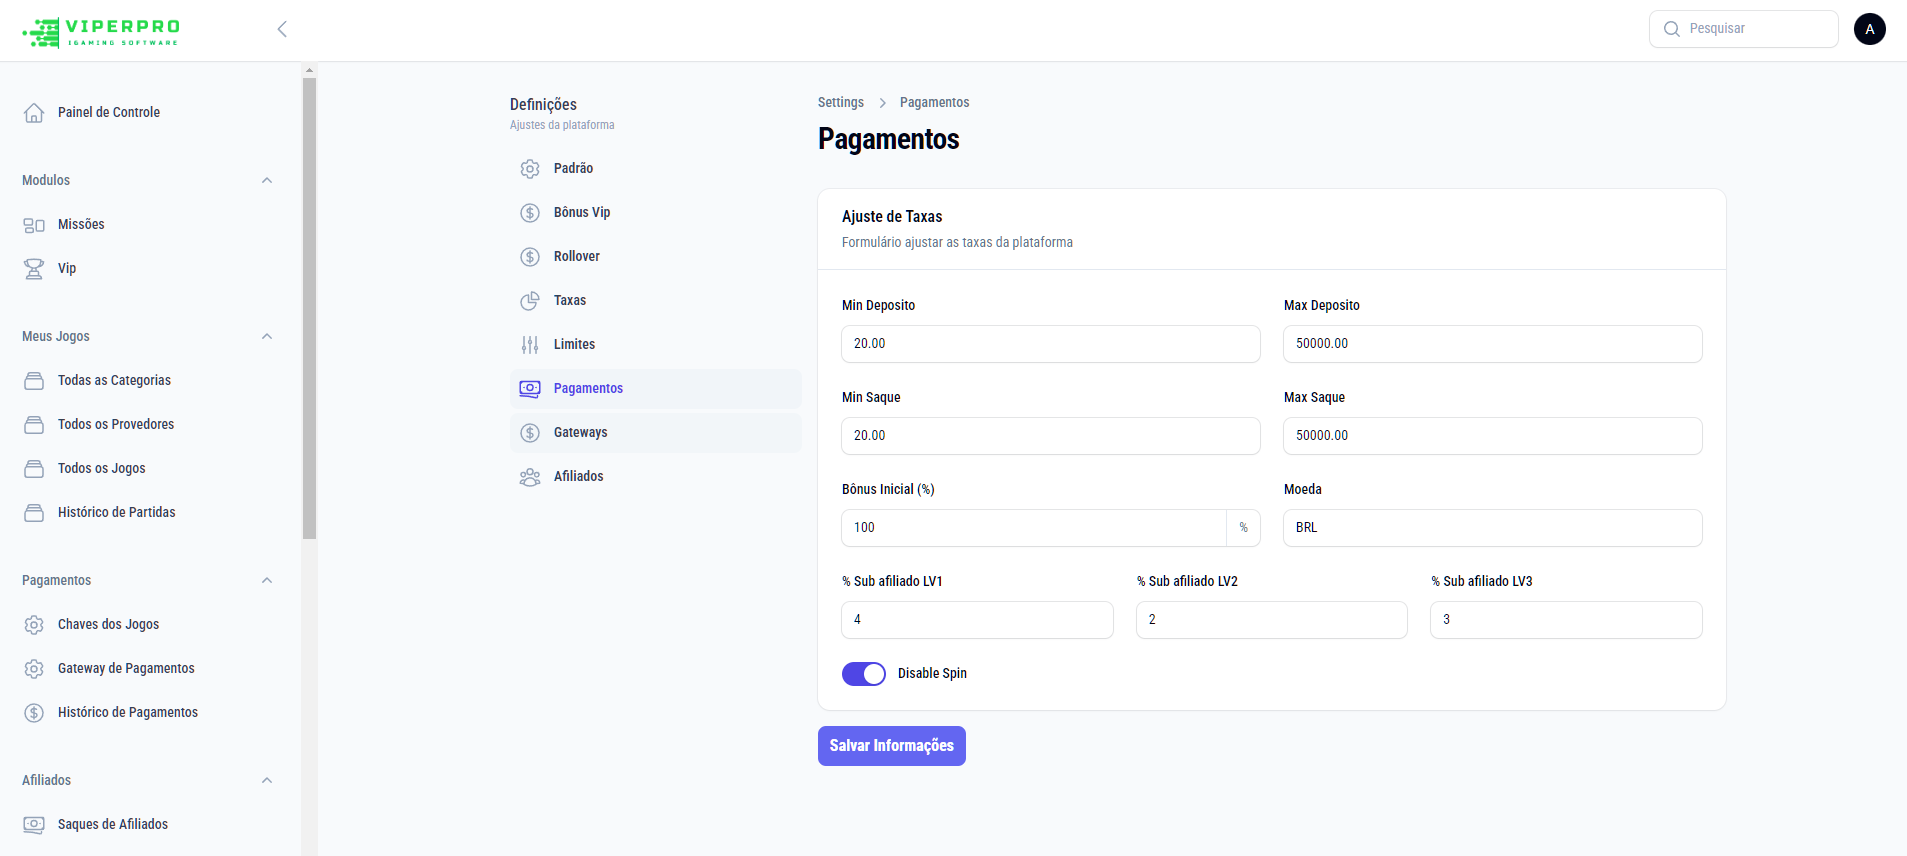Click the ViperPro logo
Screen dimensions: 1907x856
coord(101,31)
